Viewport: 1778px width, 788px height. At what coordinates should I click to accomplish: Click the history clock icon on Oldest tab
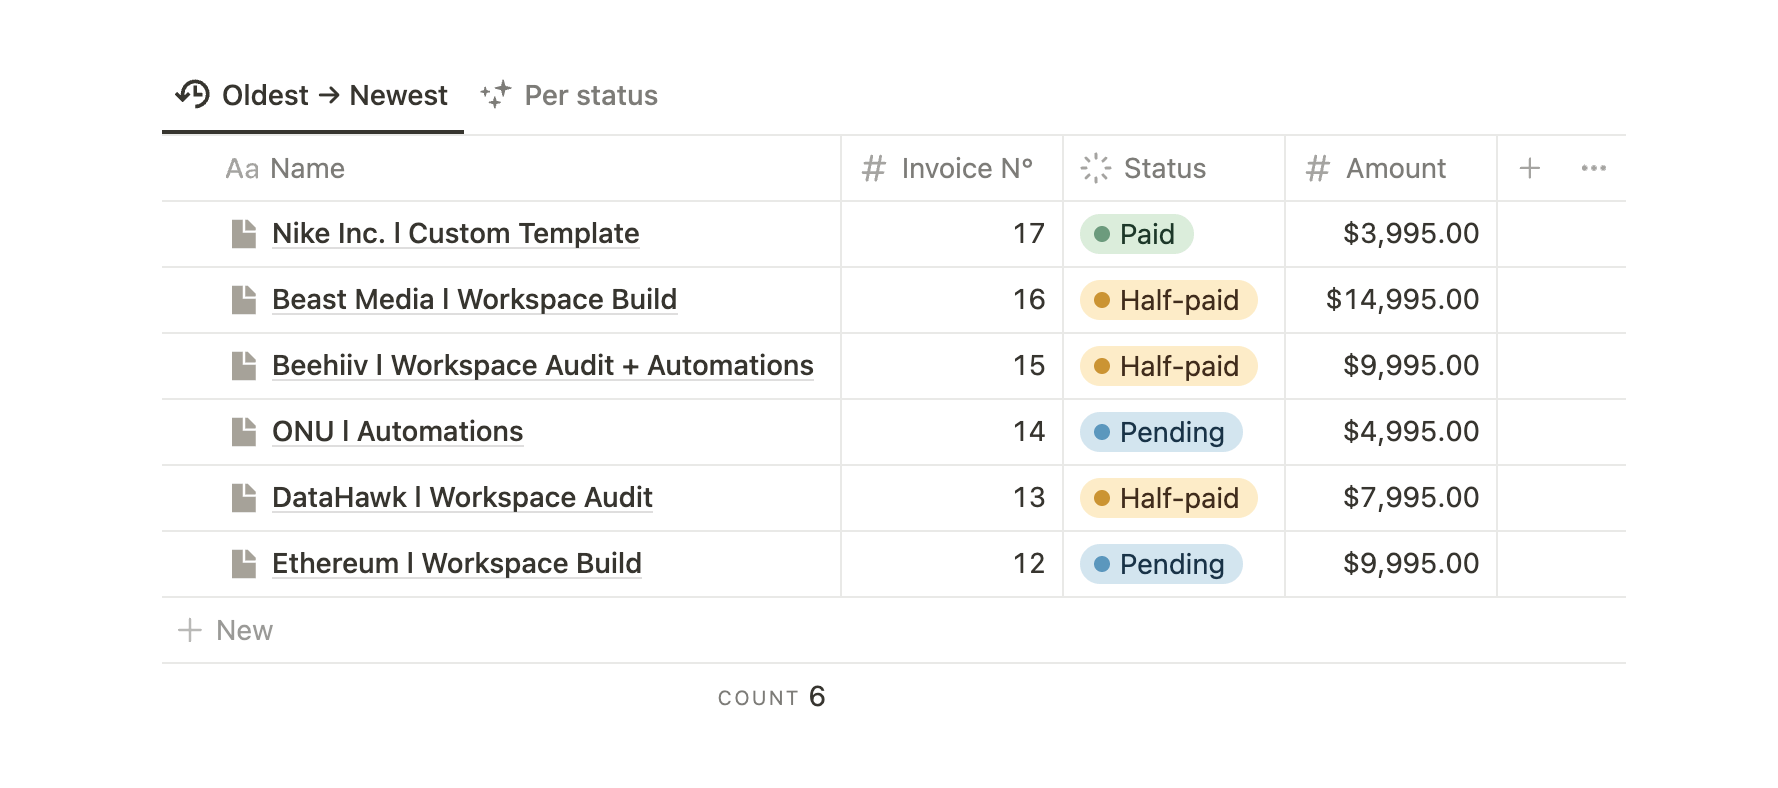click(x=192, y=94)
